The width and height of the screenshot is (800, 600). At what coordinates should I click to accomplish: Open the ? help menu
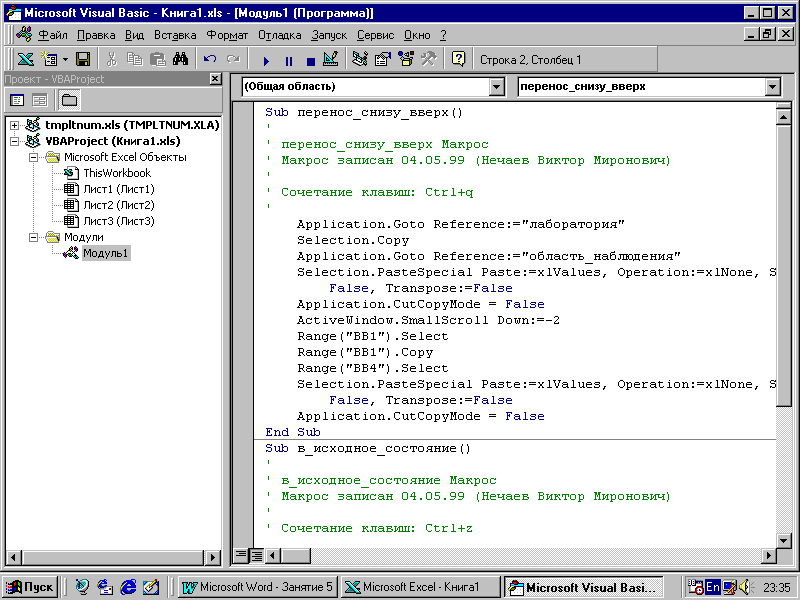(x=443, y=35)
